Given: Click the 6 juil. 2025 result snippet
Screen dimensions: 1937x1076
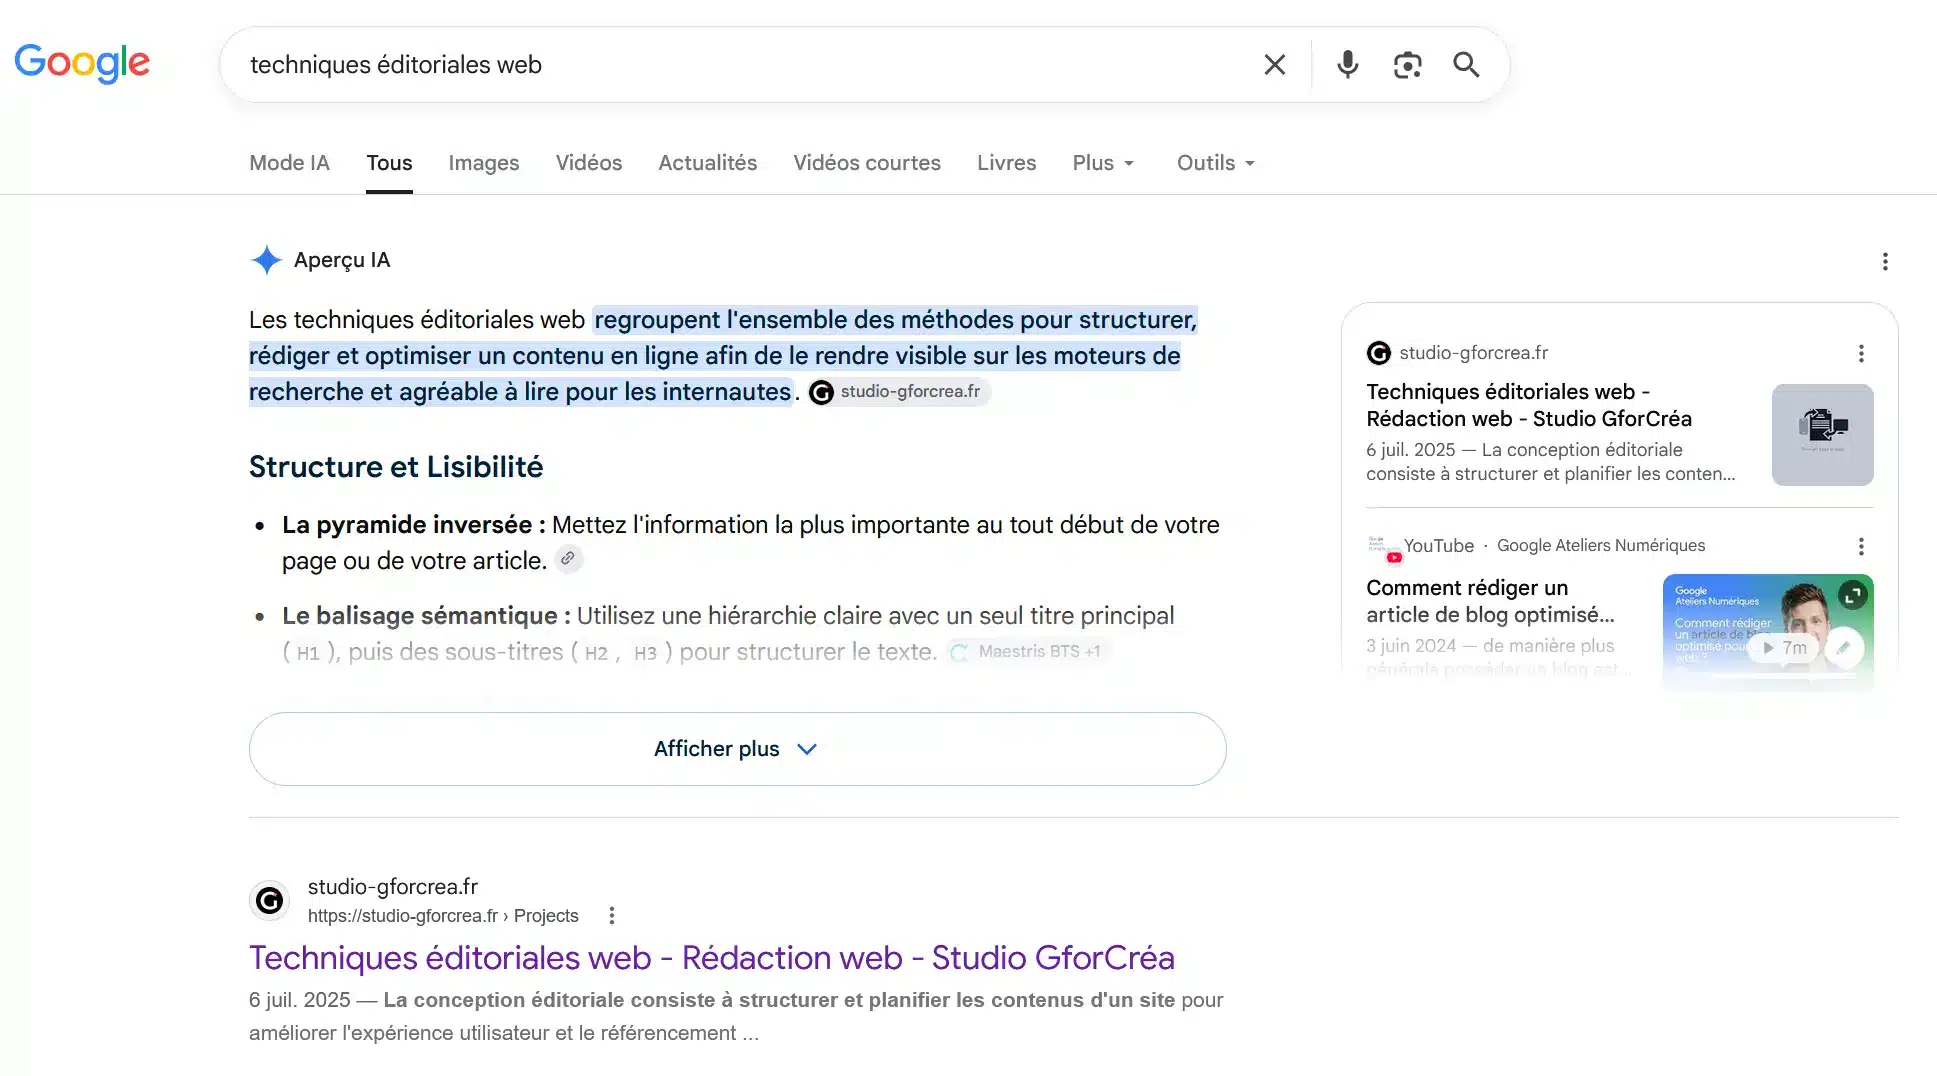Looking at the screenshot, I should point(736,1017).
